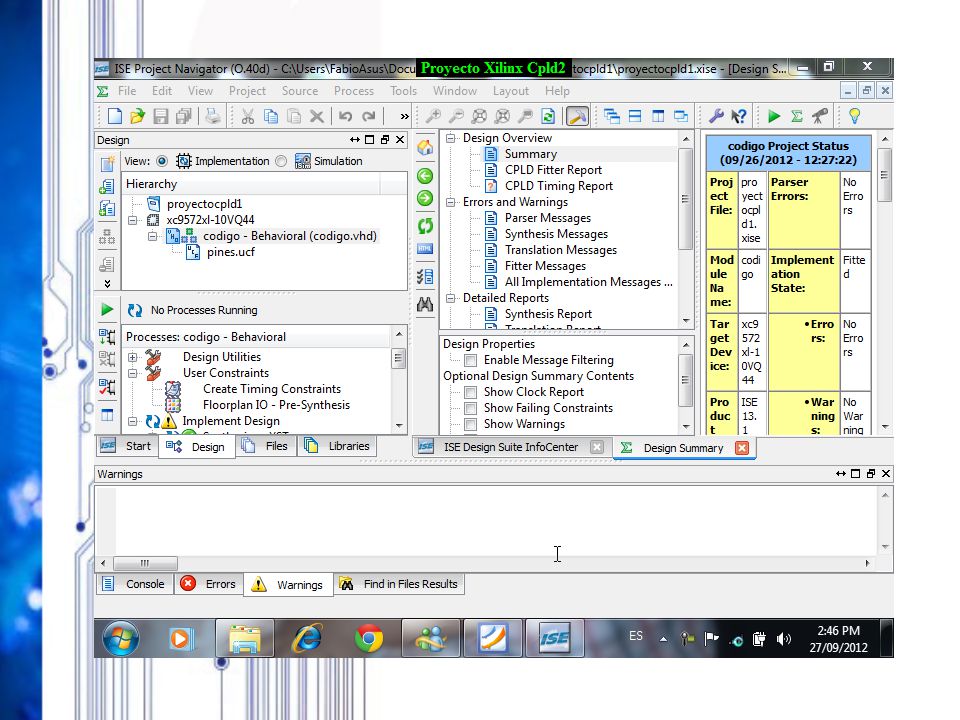The image size is (960, 720).
Task: Click the Zoom In magnifier icon
Action: [433, 116]
